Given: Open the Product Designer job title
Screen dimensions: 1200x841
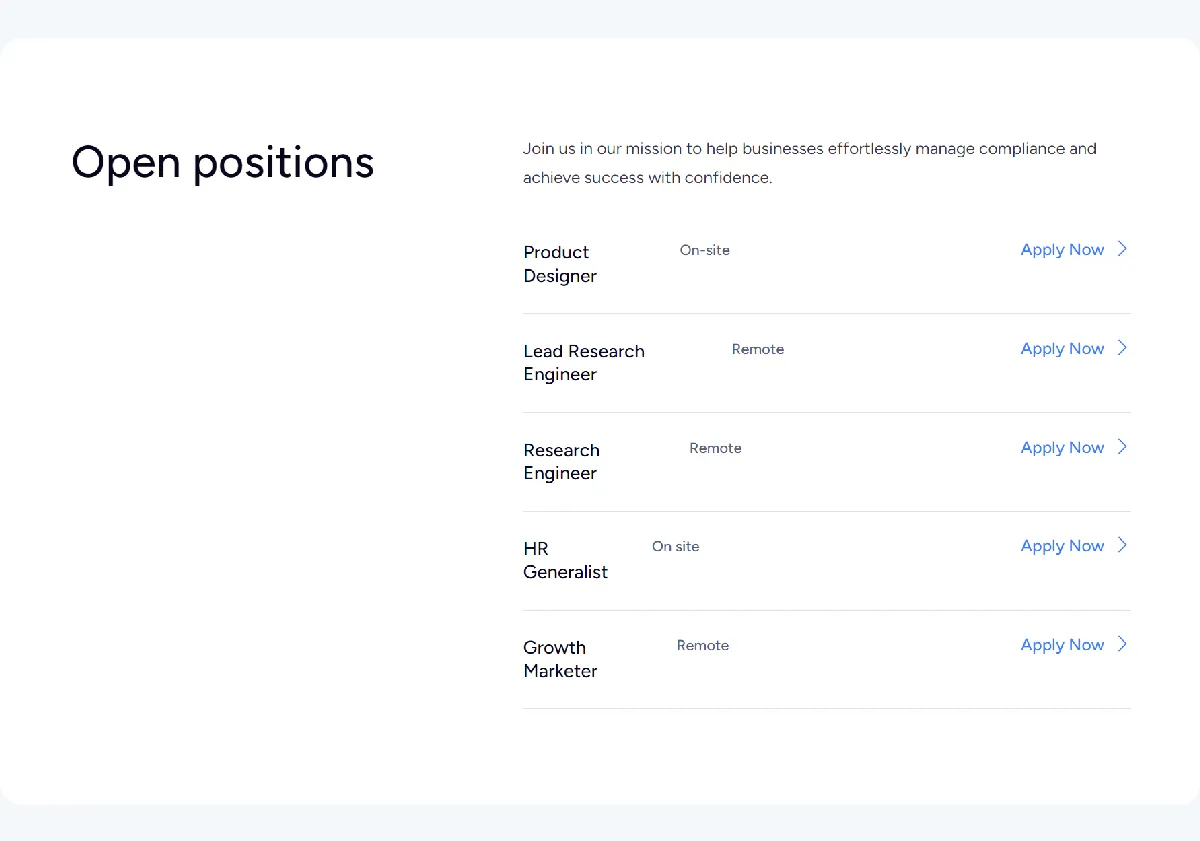Looking at the screenshot, I should (x=560, y=264).
